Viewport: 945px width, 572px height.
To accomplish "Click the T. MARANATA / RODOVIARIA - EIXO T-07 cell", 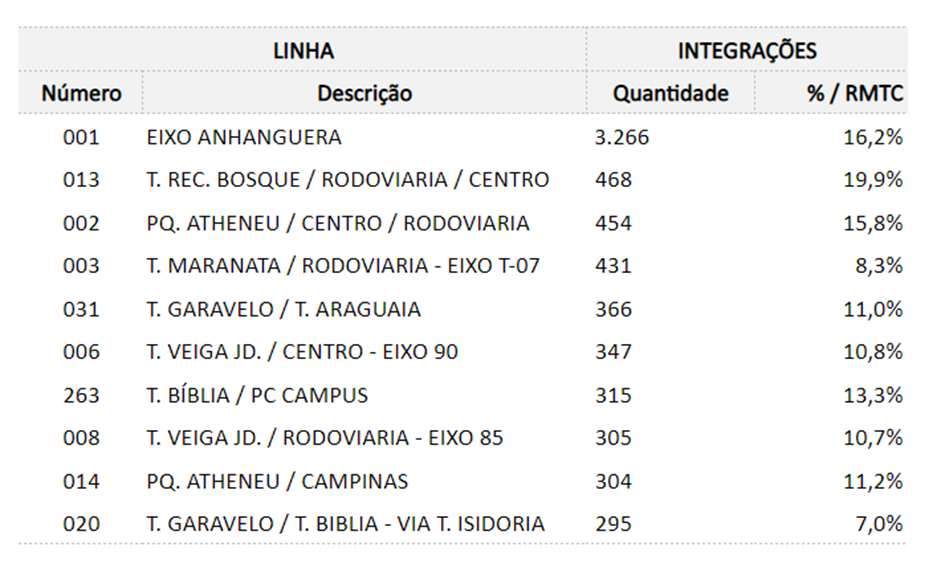I will 343,266.
